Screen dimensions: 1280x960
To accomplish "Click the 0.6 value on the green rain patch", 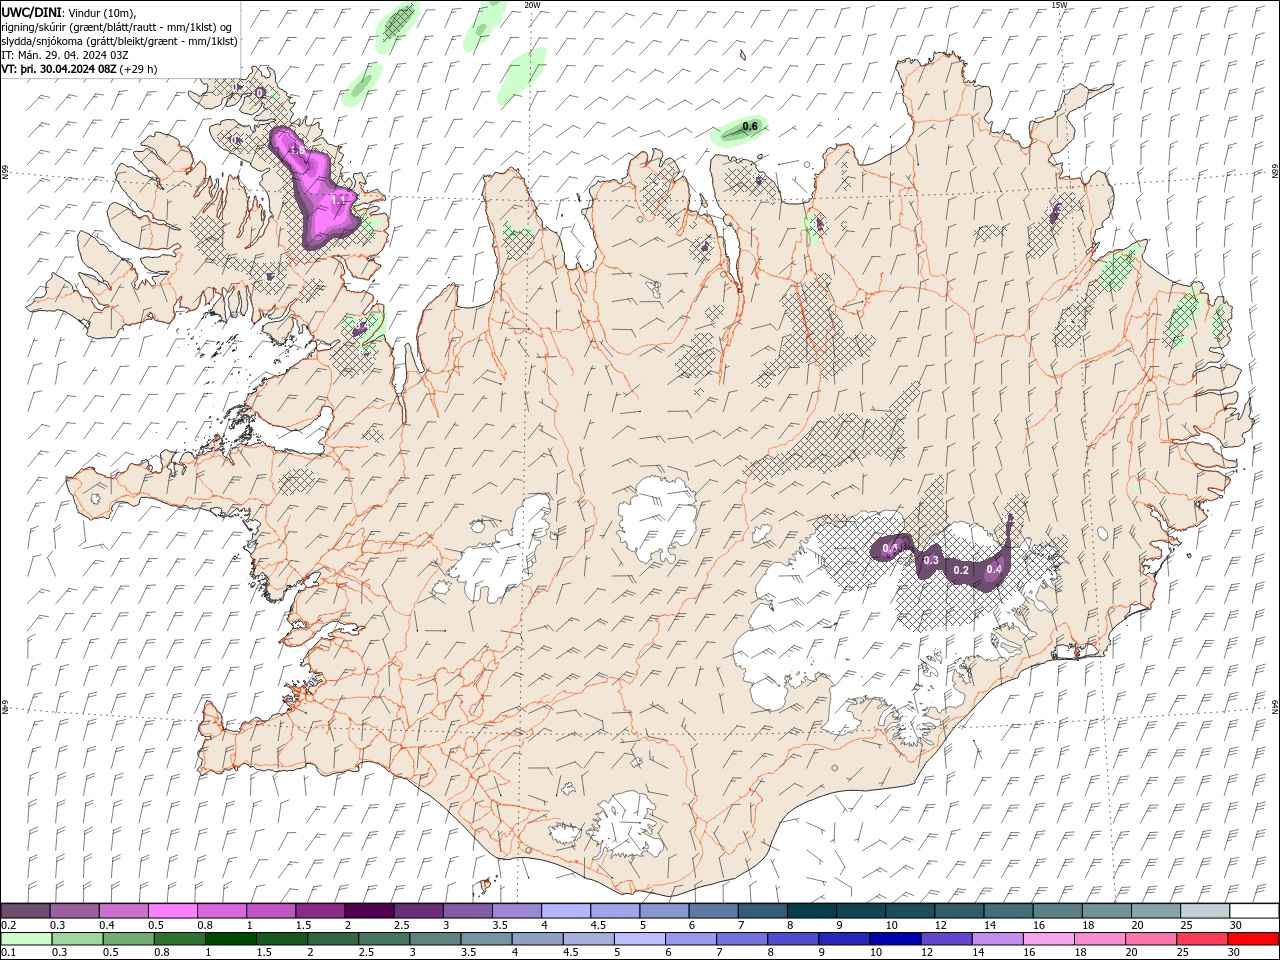I will coord(750,126).
